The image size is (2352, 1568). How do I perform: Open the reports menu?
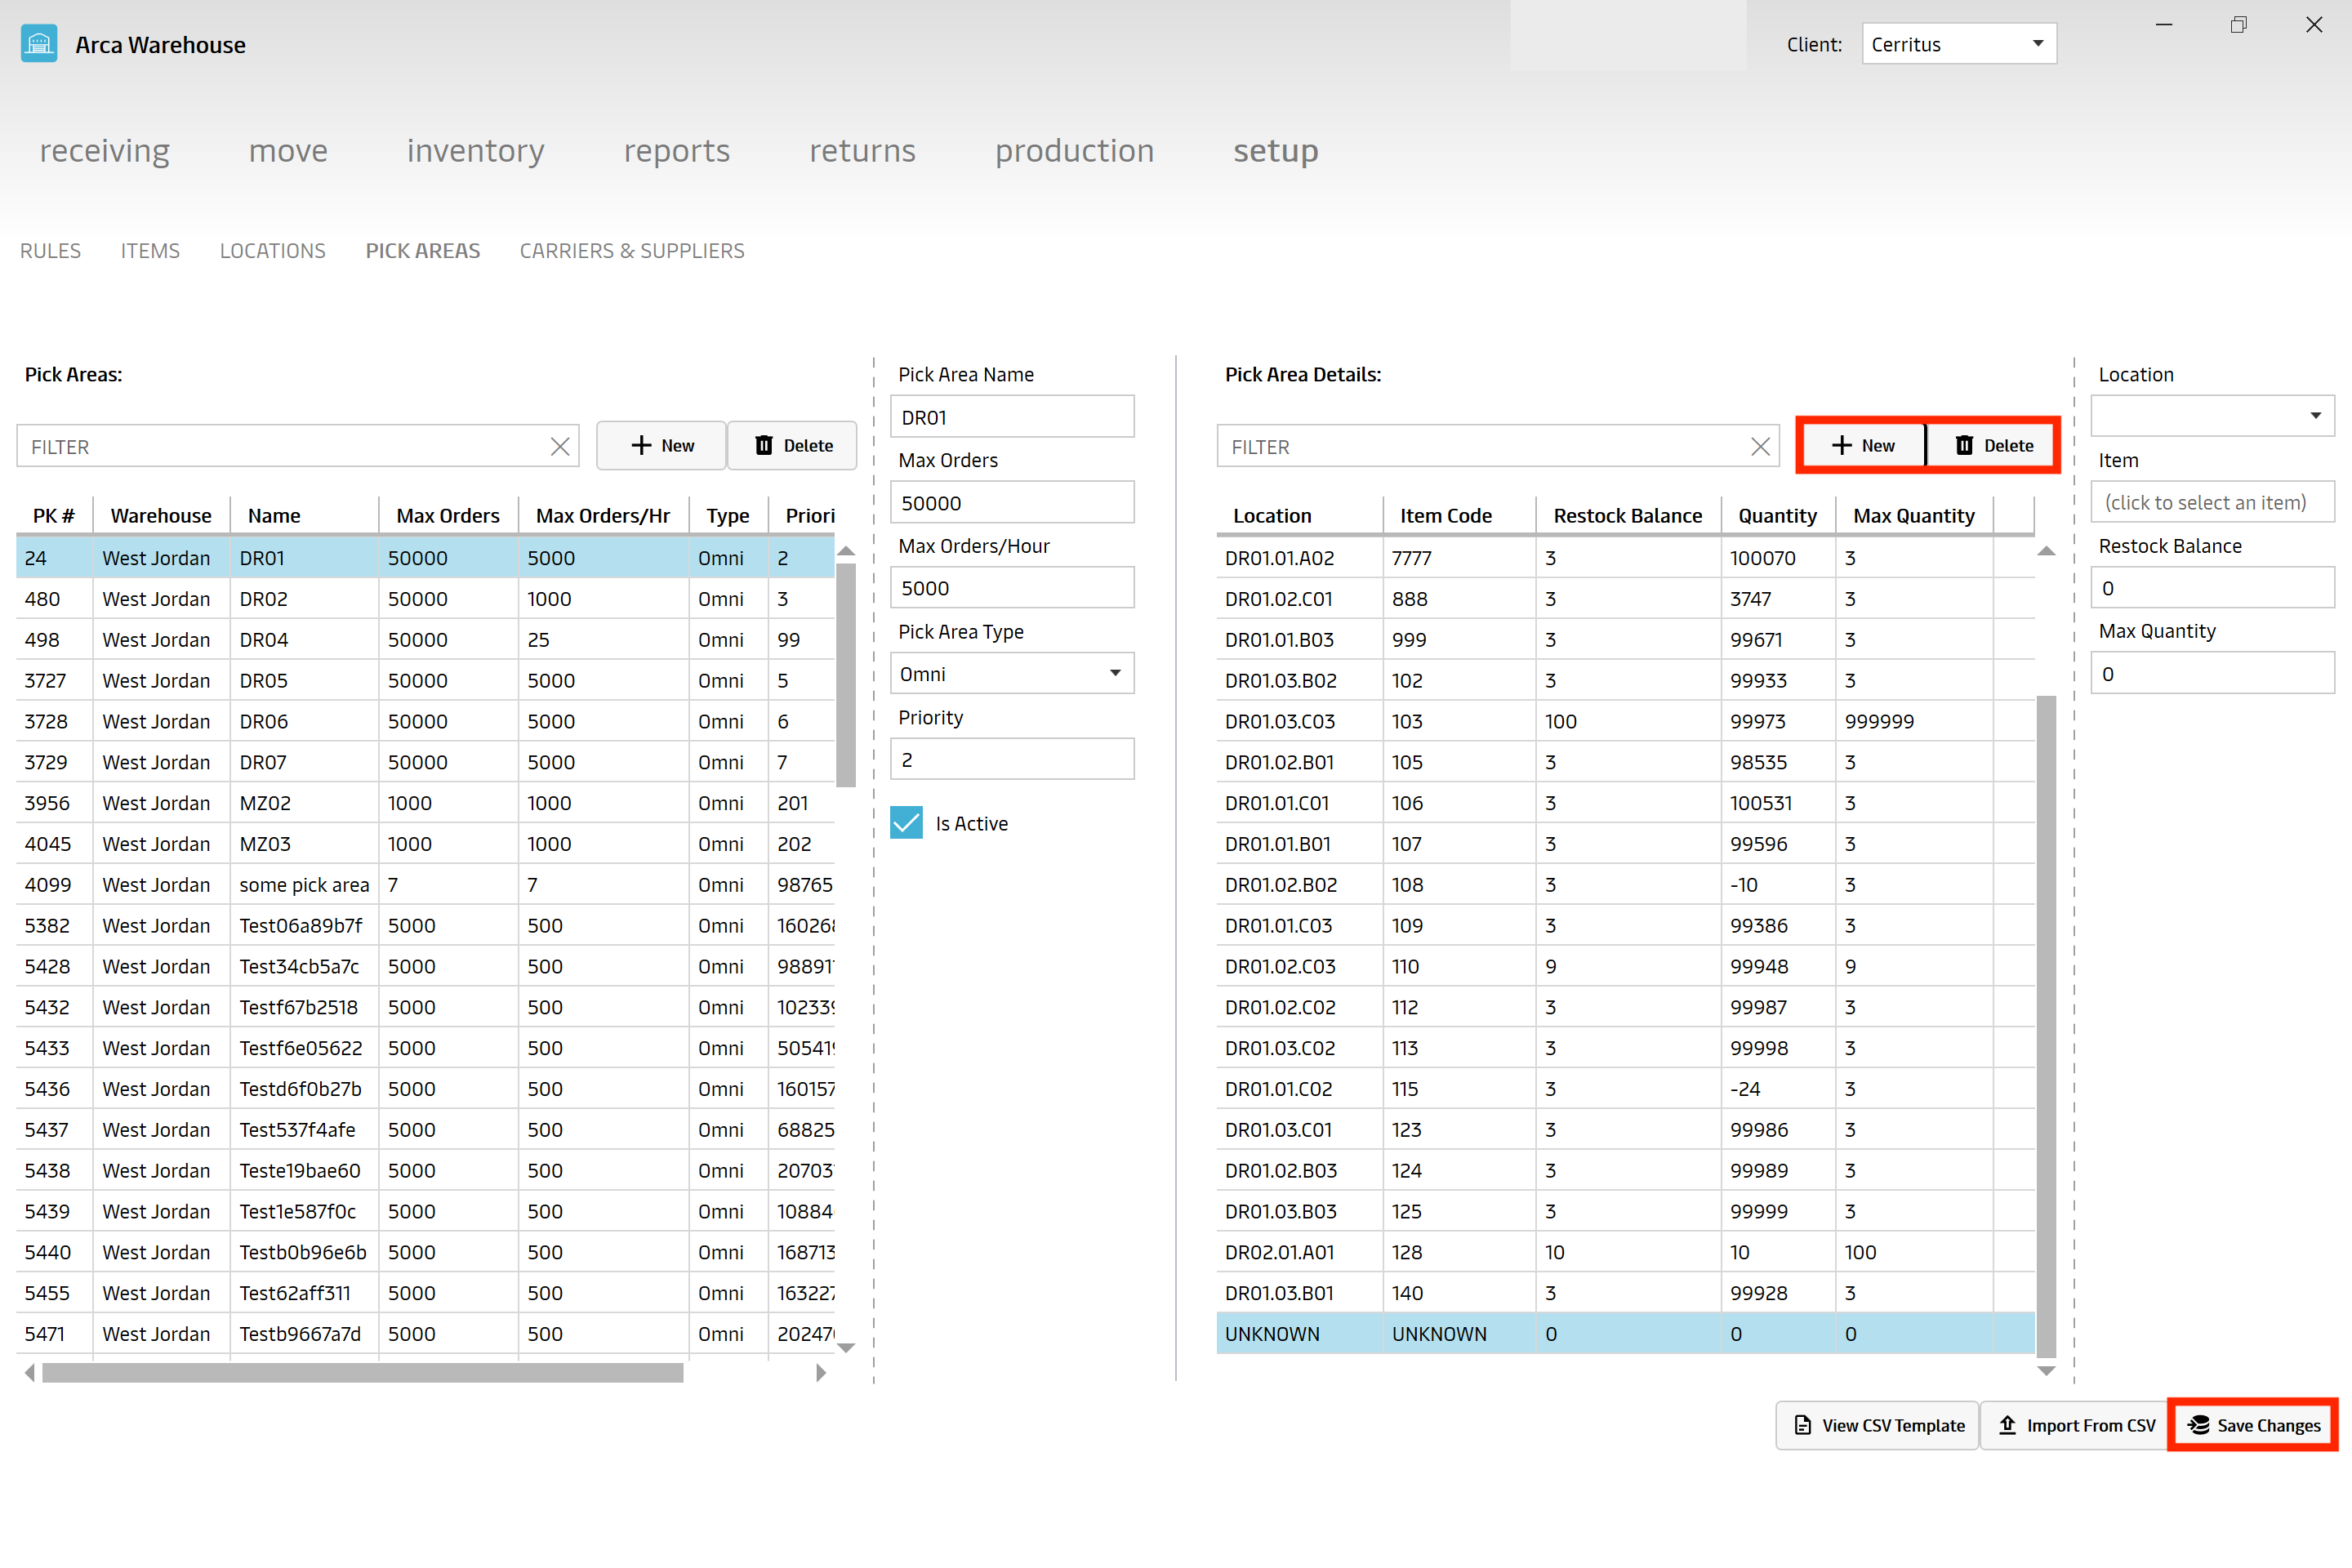tap(677, 151)
